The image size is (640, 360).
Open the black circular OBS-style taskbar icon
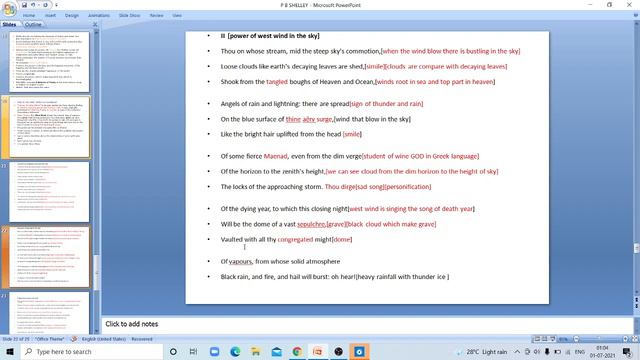point(338,351)
